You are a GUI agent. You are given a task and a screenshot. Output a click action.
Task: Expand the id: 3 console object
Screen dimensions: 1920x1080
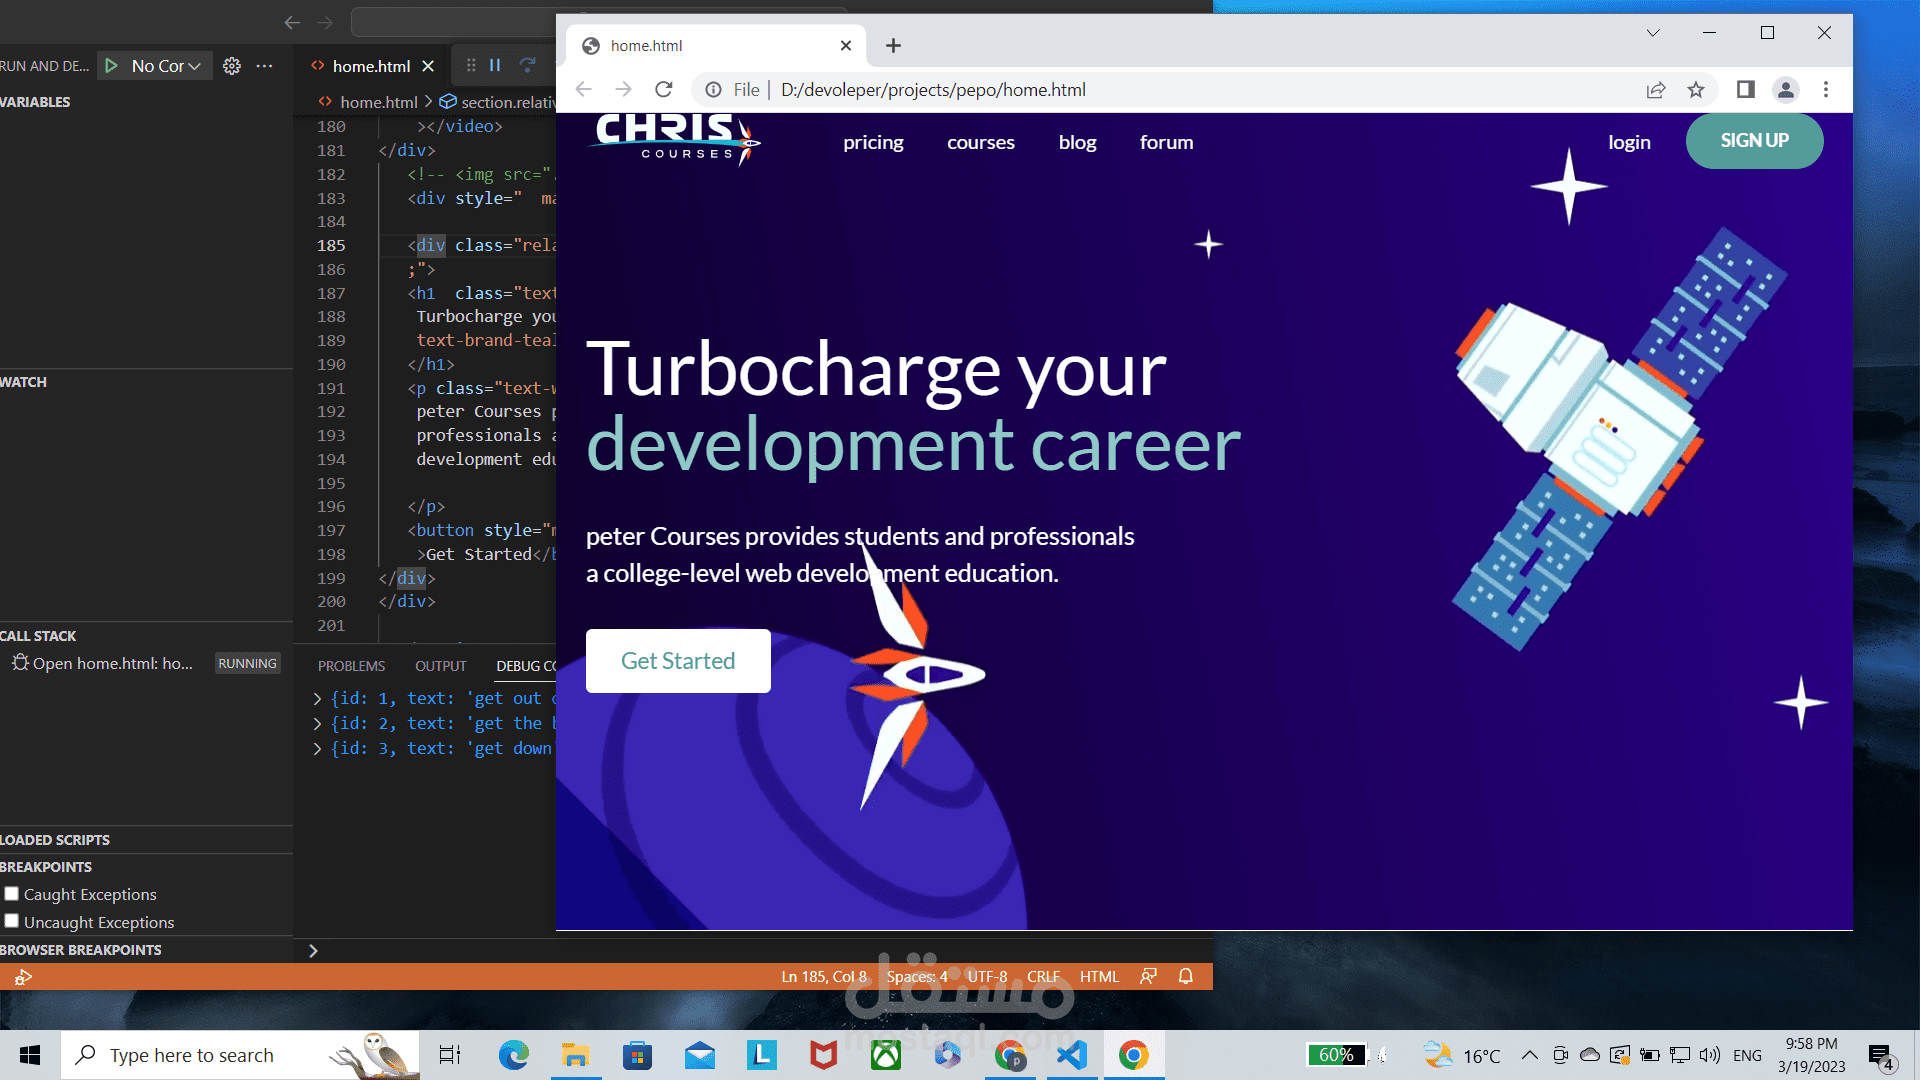click(317, 749)
